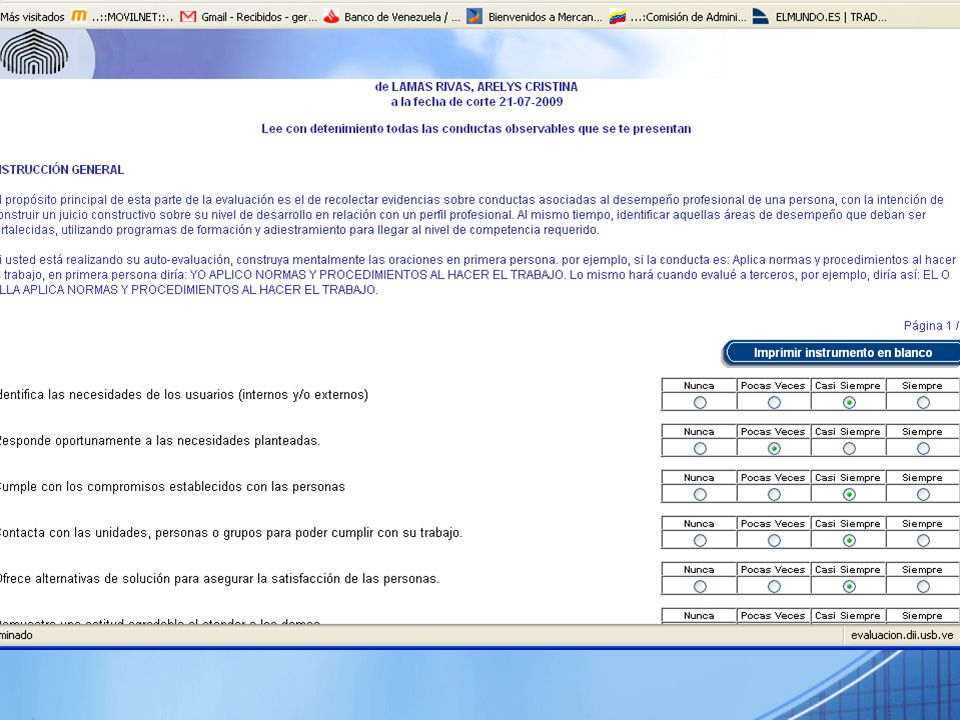The height and width of the screenshot is (720, 960).
Task: Select Siempre for Cumple con los compromisos
Action: 923,494
